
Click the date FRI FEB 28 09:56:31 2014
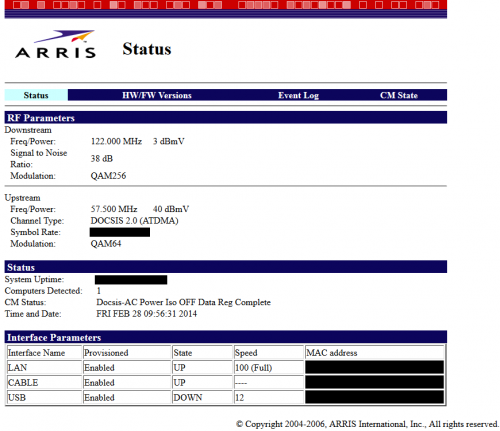click(147, 314)
